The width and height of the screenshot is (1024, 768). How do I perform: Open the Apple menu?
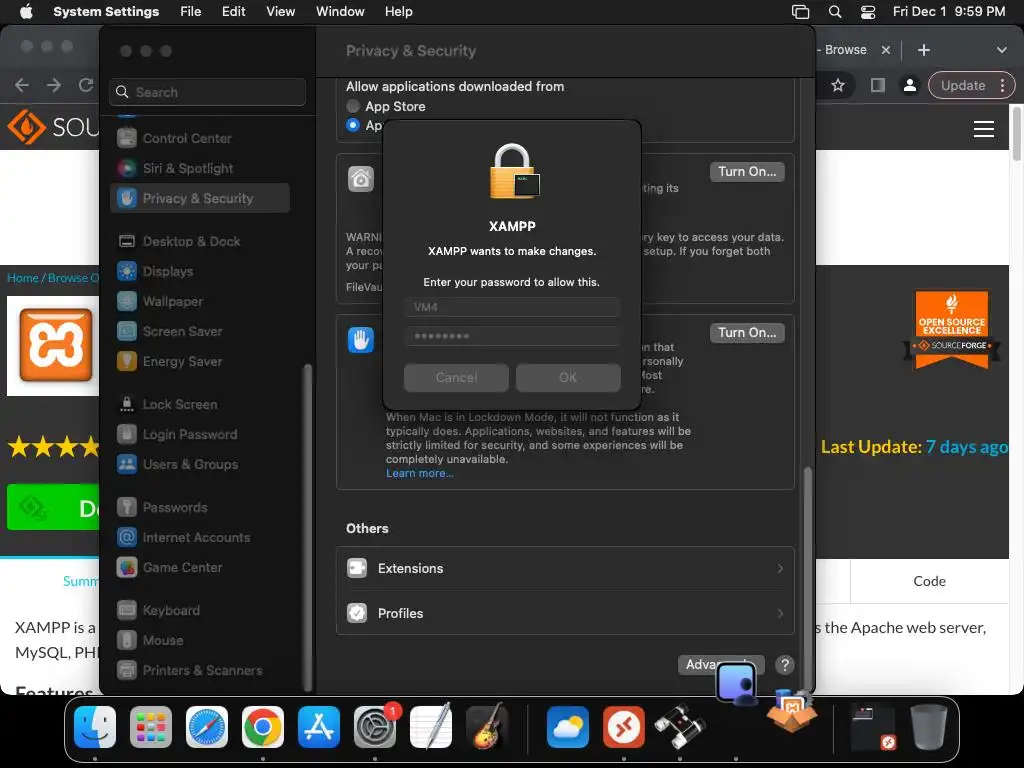(x=26, y=11)
